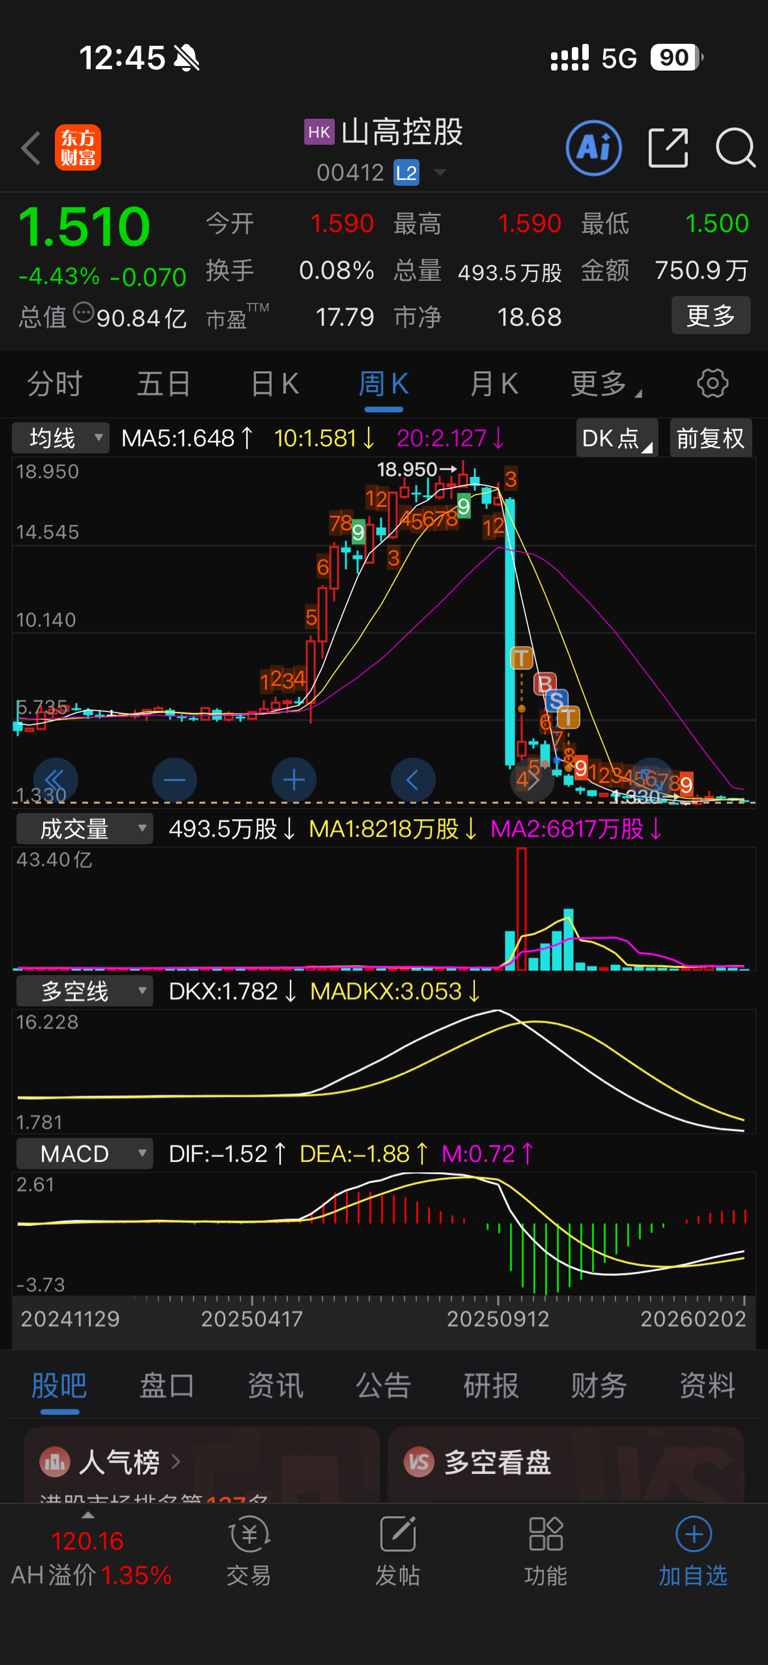Image resolution: width=769 pixels, height=1665 pixels.
Task: Open the 交易 trade icon
Action: (x=249, y=1535)
